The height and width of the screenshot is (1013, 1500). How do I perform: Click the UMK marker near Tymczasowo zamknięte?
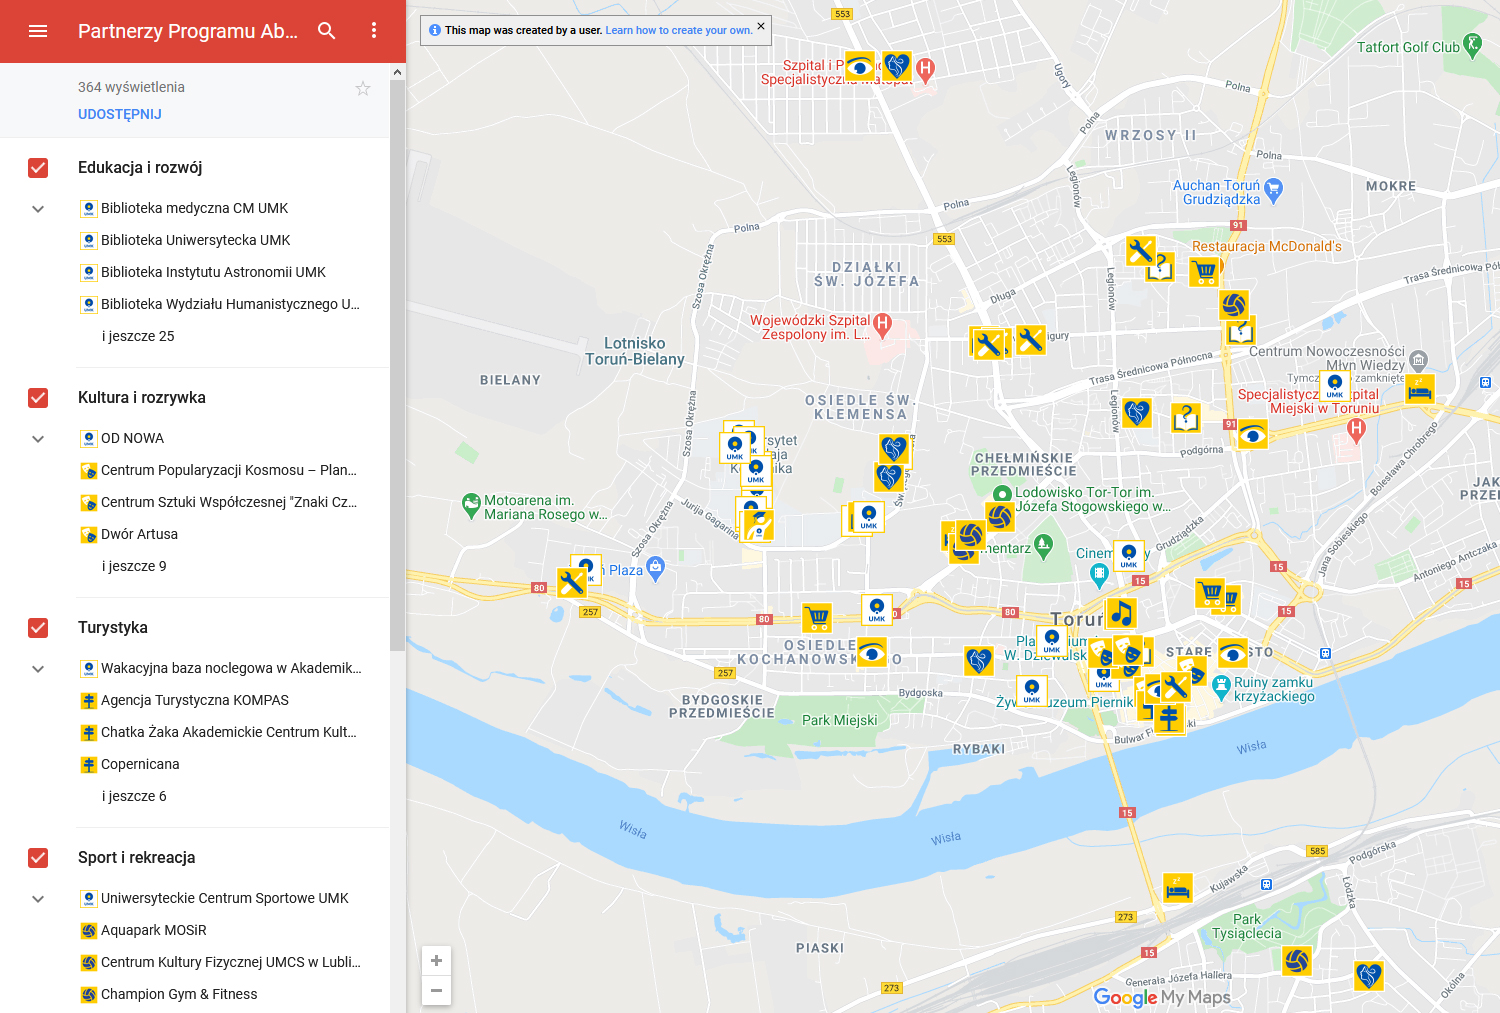click(x=1335, y=386)
